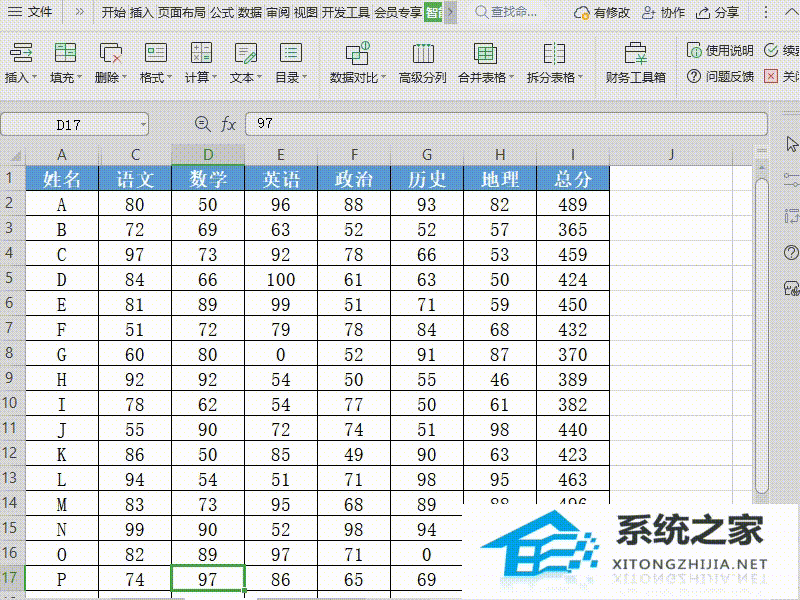
Task: Open the 公式 tab
Action: [x=222, y=12]
